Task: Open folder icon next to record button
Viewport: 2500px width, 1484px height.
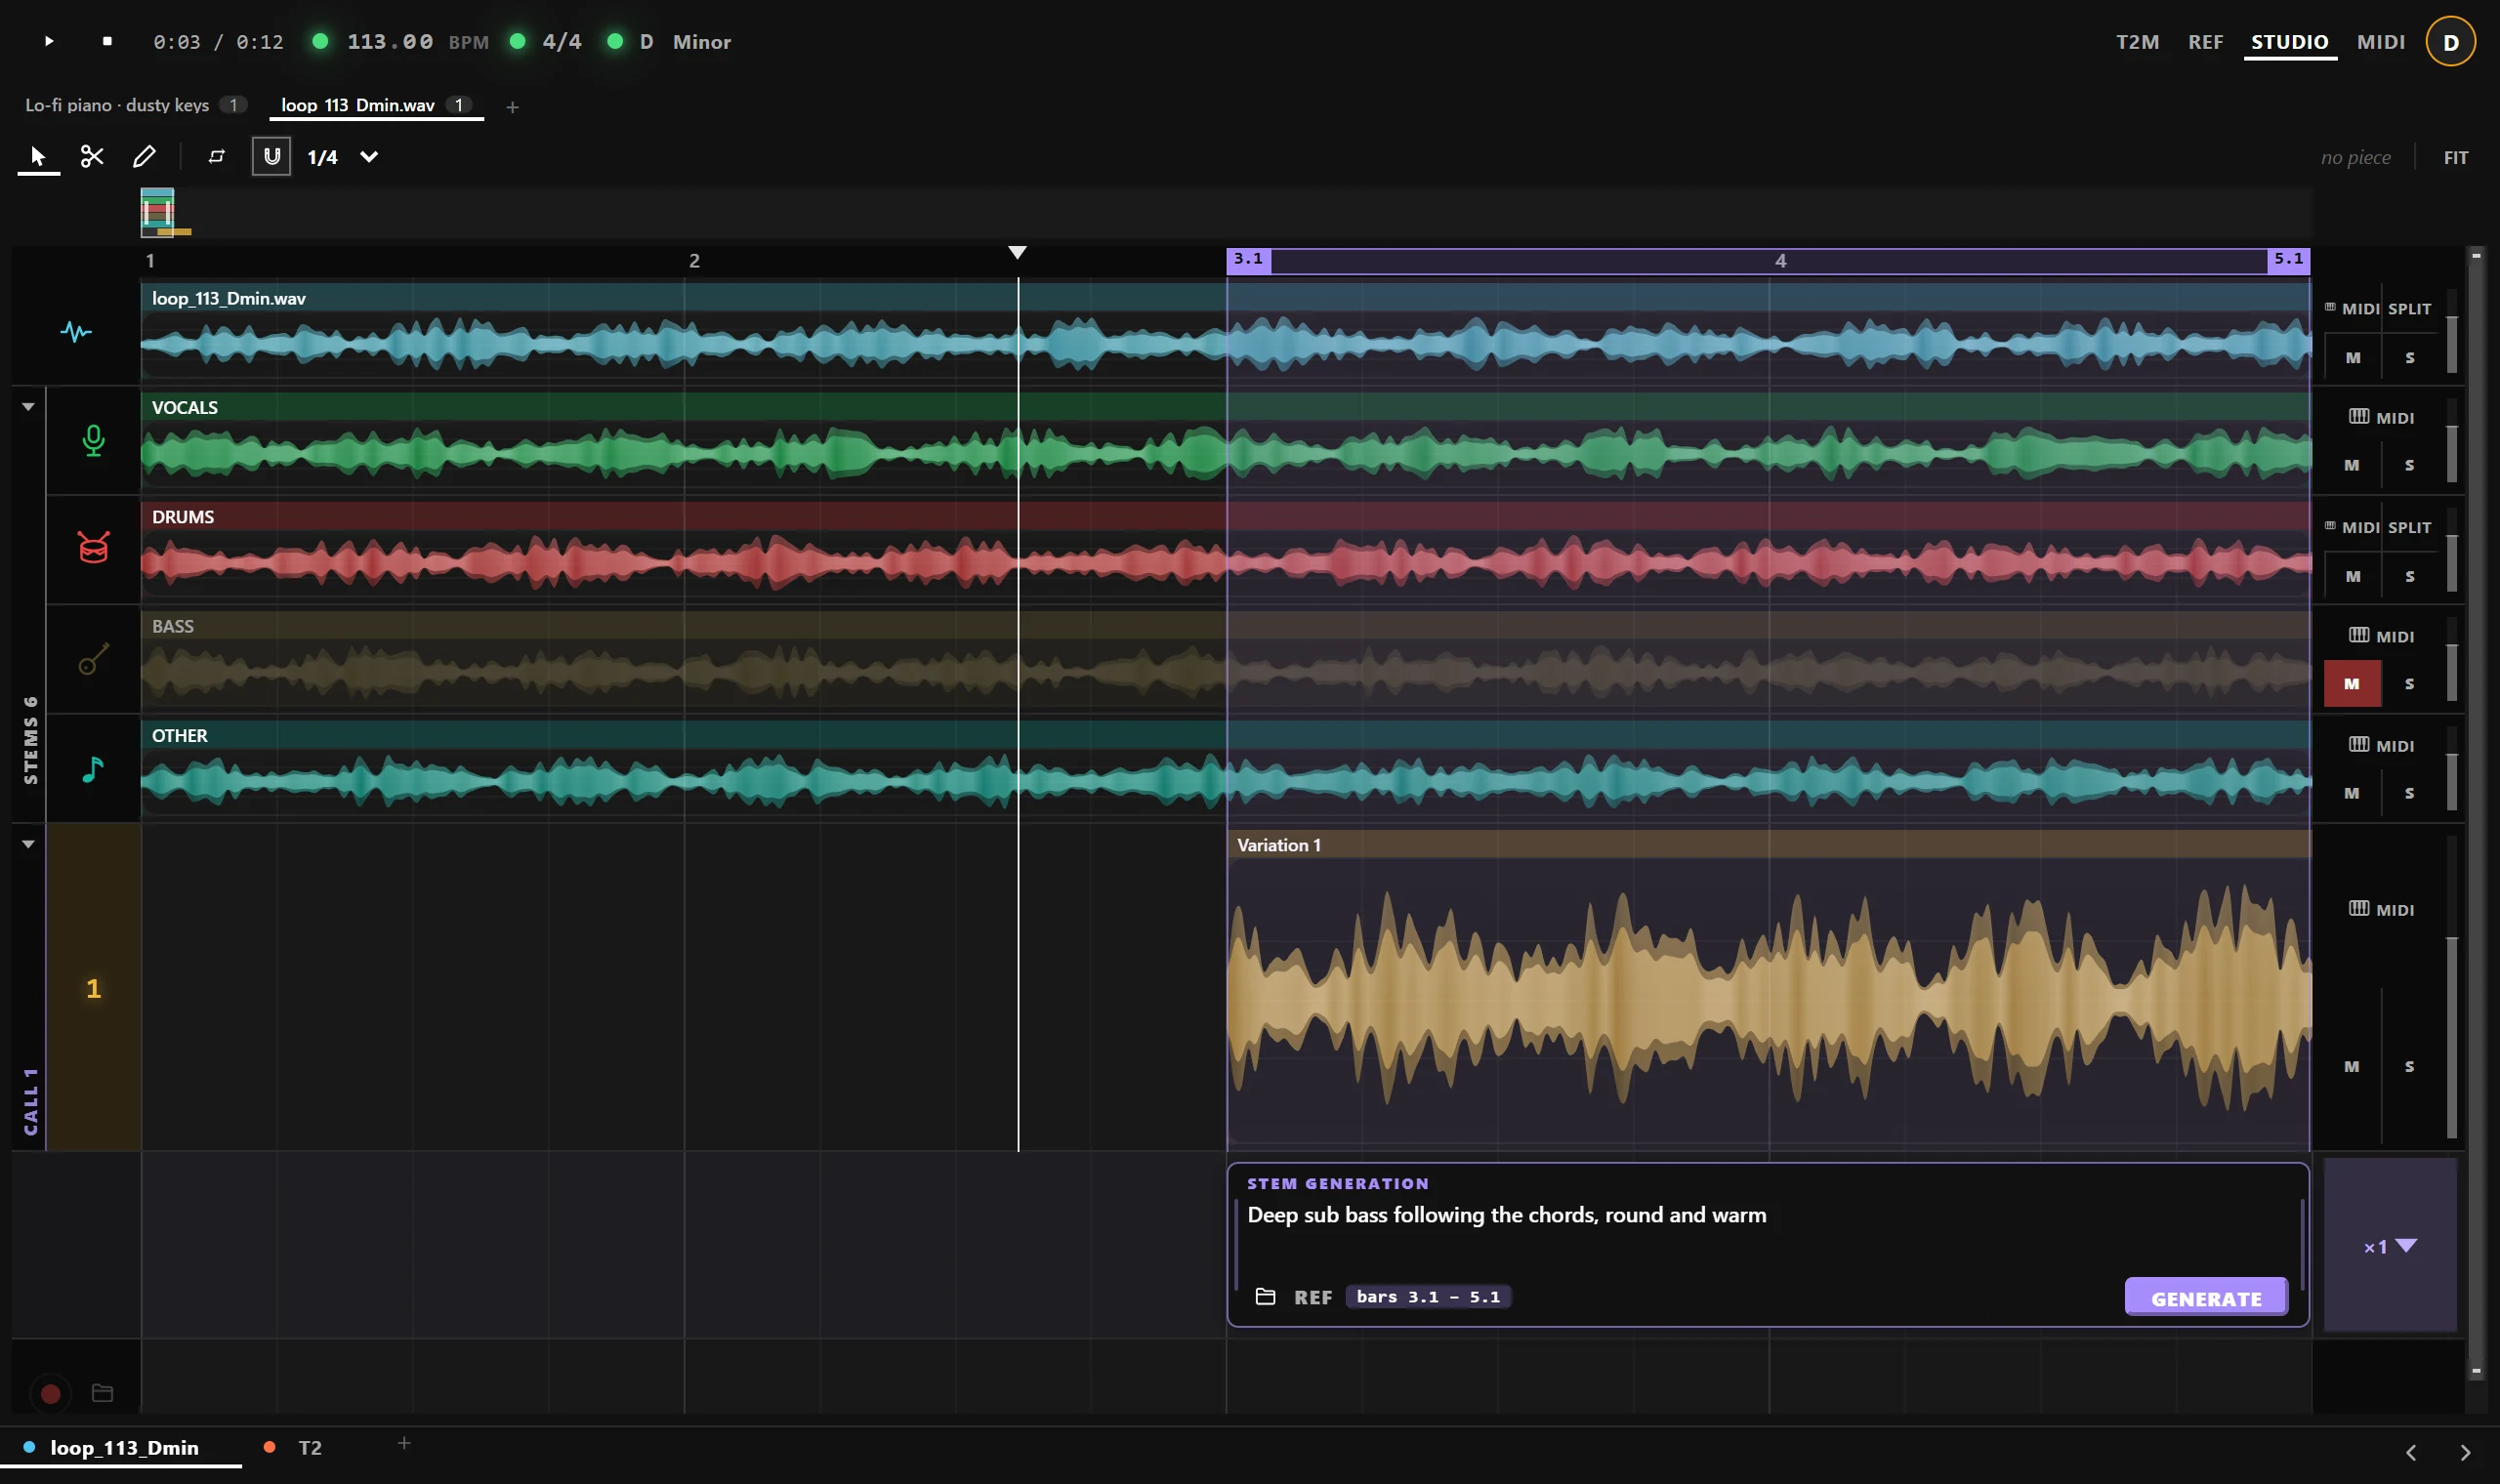Action: coord(102,1393)
